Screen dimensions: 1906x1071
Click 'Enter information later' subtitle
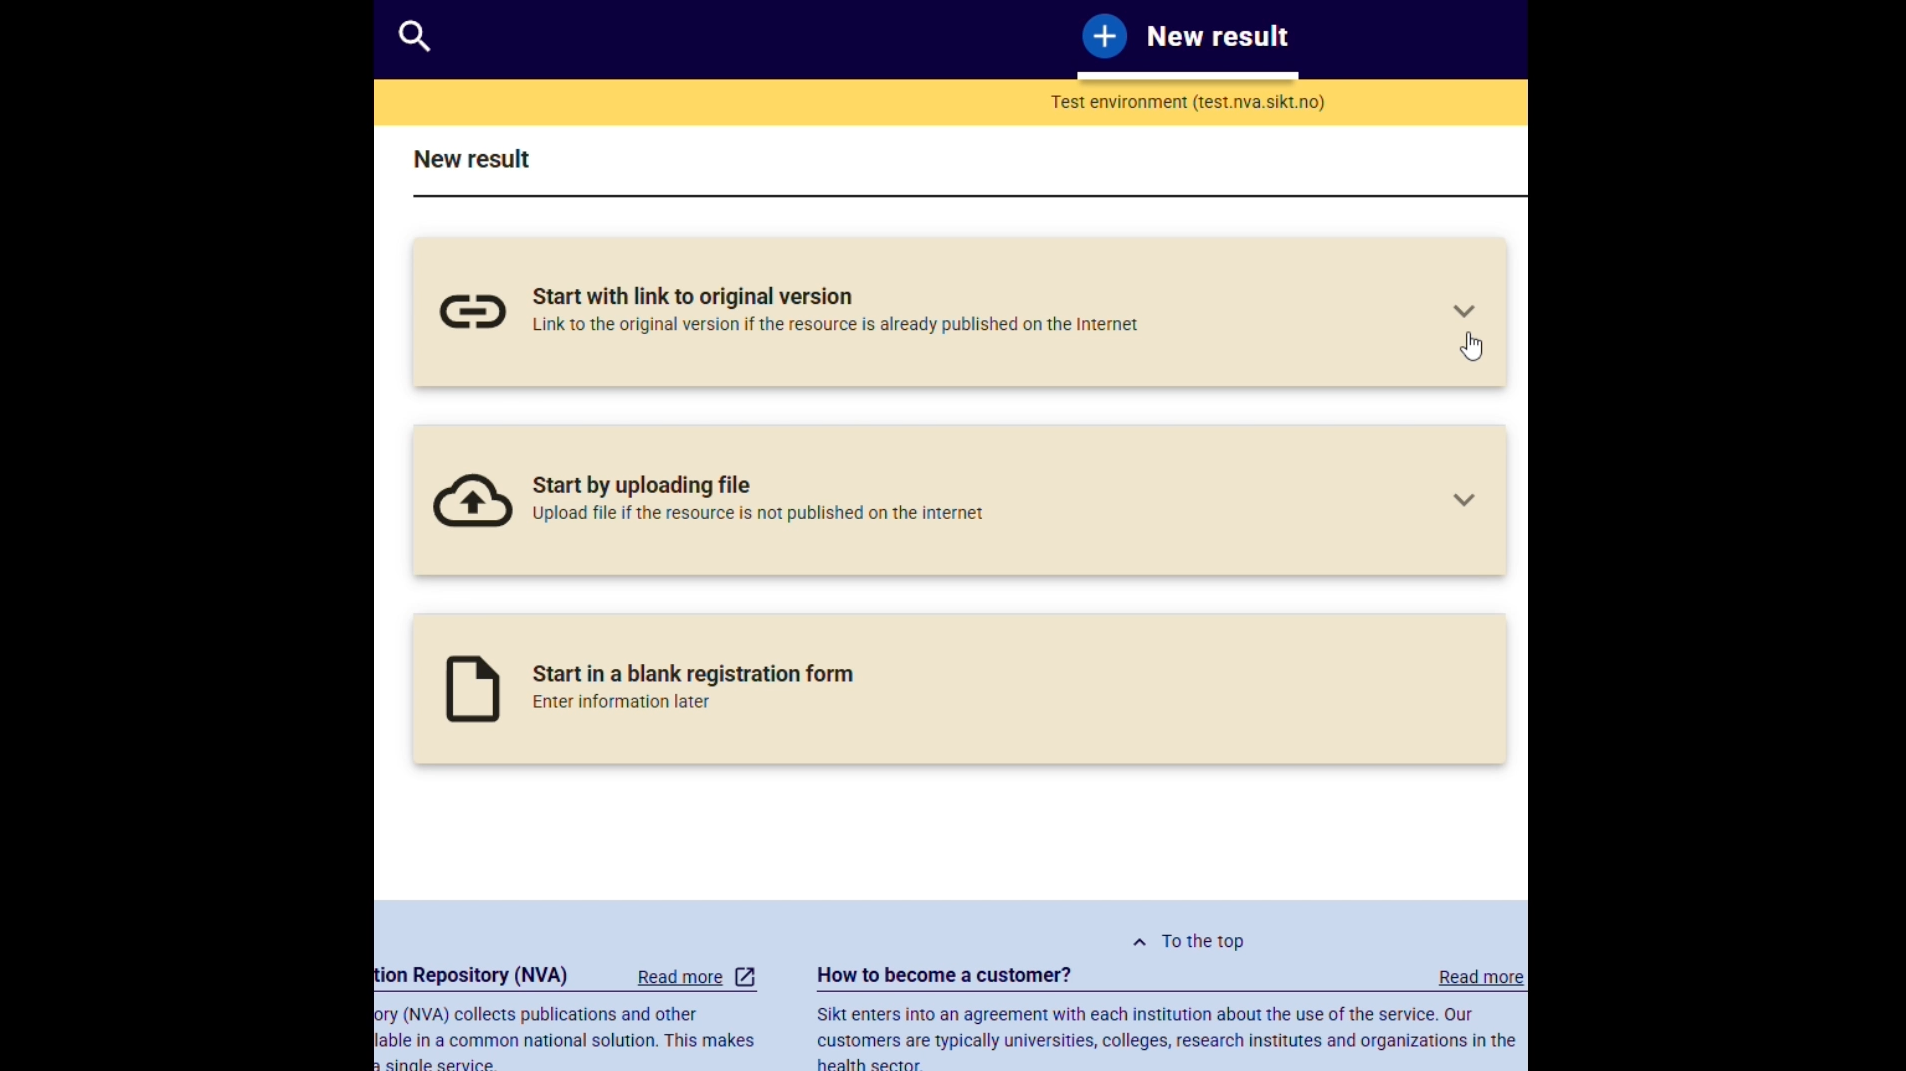click(621, 703)
